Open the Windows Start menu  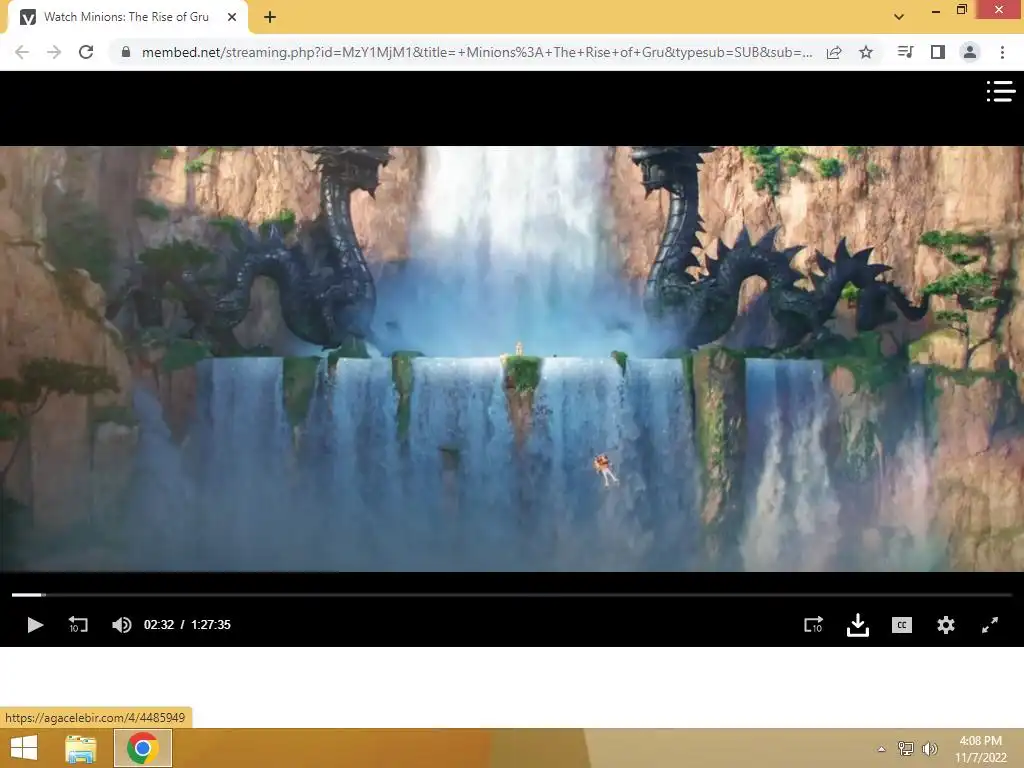click(x=24, y=748)
